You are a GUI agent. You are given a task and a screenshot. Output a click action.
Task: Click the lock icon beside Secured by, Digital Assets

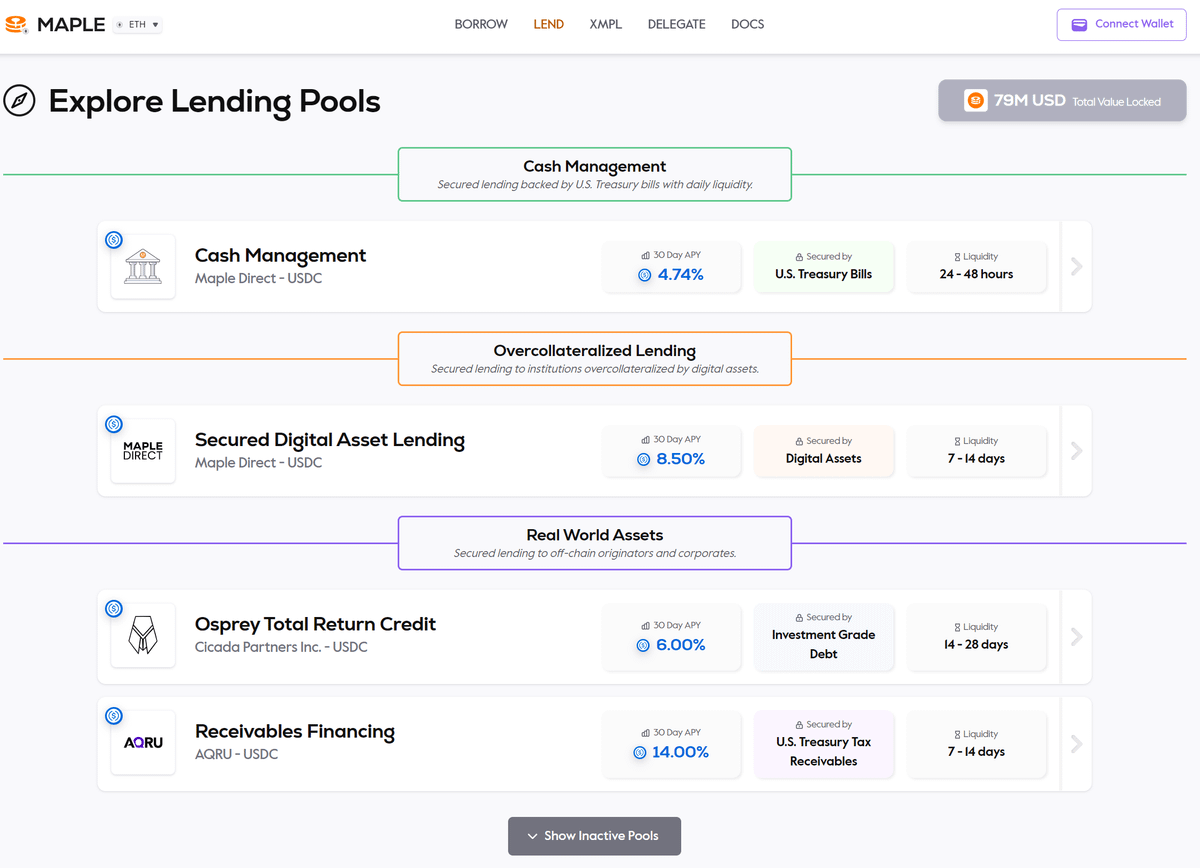[799, 441]
